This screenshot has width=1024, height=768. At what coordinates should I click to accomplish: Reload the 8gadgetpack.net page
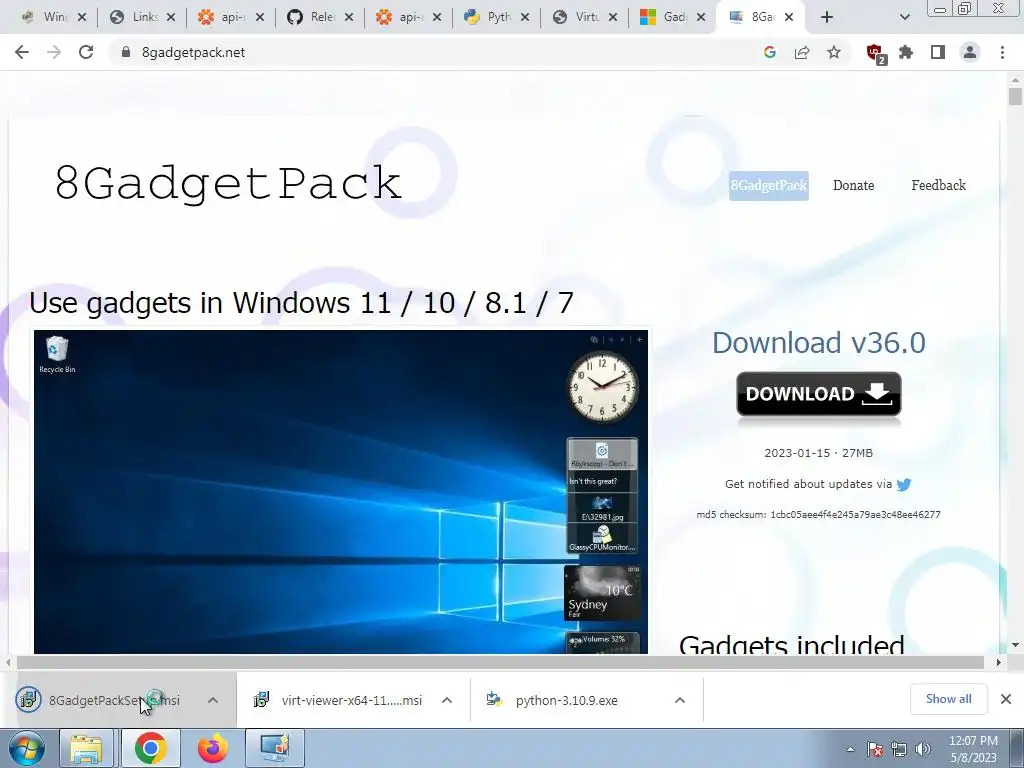[86, 52]
